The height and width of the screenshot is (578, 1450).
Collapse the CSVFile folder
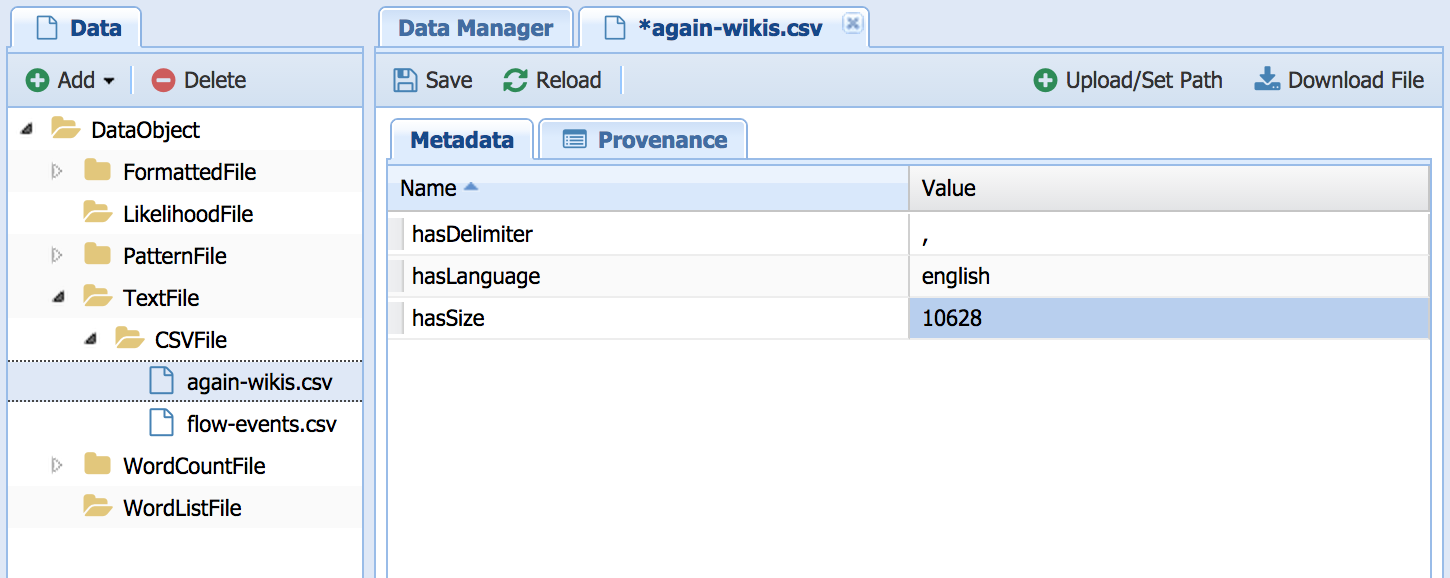point(90,340)
